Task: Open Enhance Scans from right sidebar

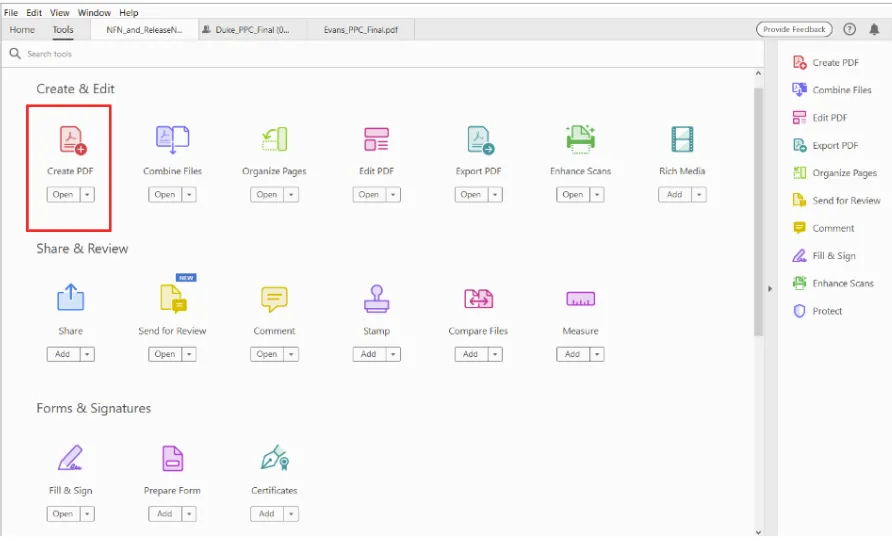Action: pos(833,283)
